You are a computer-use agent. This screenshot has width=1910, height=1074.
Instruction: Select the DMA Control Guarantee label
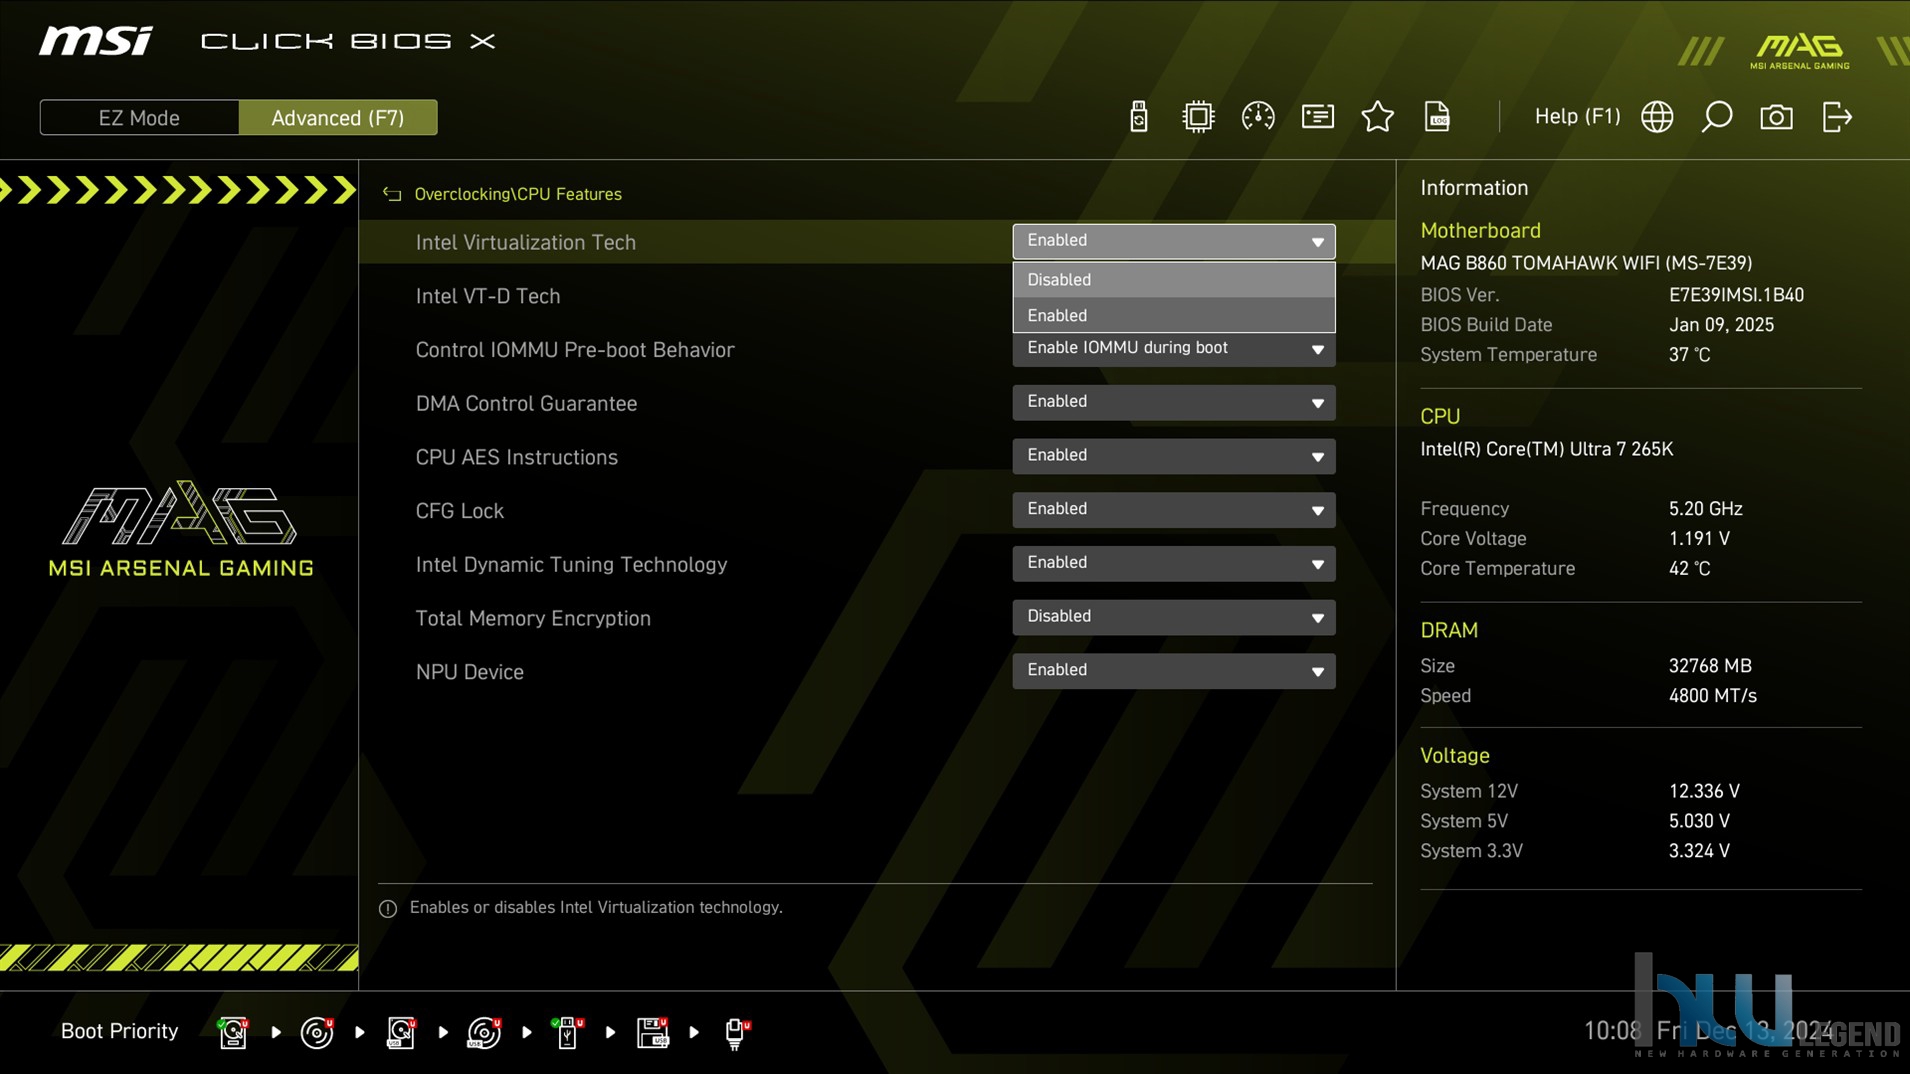[x=526, y=403]
